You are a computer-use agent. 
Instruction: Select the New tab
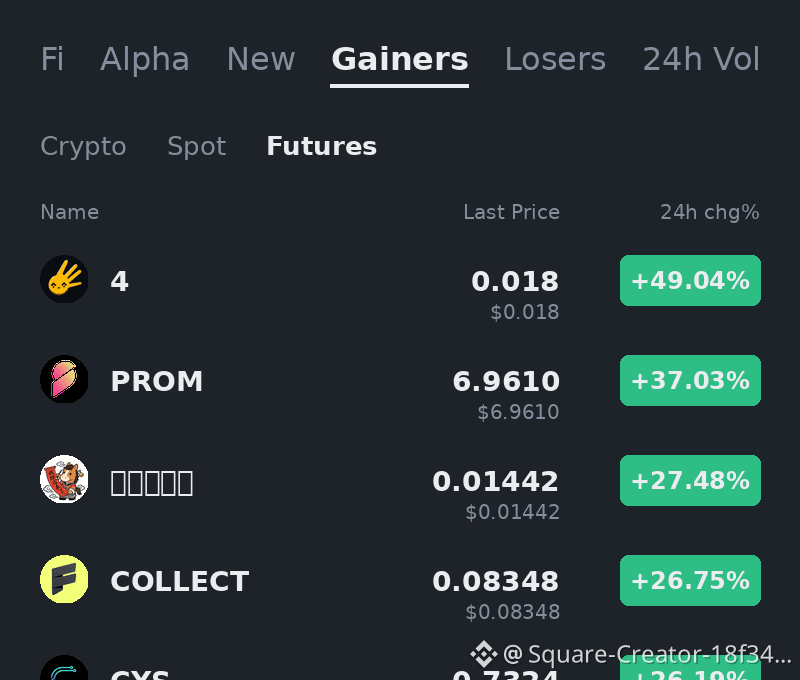[x=261, y=59]
